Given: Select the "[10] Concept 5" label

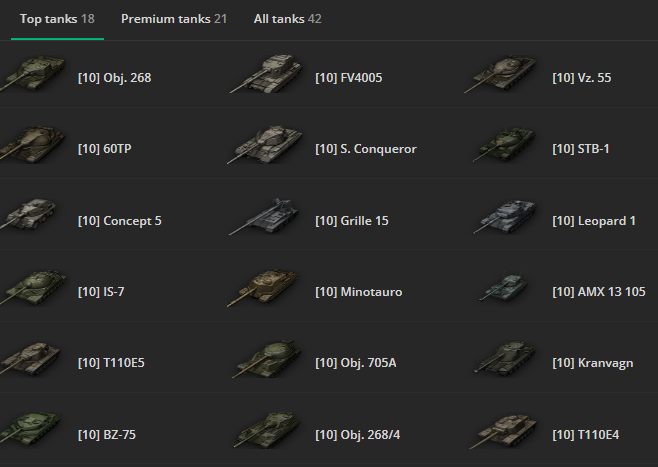Looking at the screenshot, I should (x=120, y=221).
